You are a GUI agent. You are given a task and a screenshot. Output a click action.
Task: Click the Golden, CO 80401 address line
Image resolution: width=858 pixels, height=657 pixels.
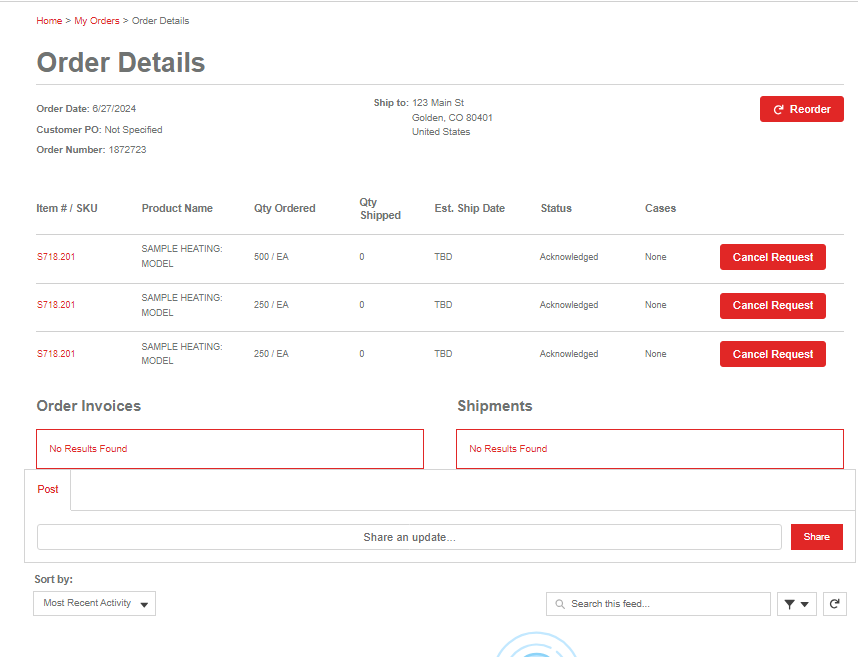point(452,118)
